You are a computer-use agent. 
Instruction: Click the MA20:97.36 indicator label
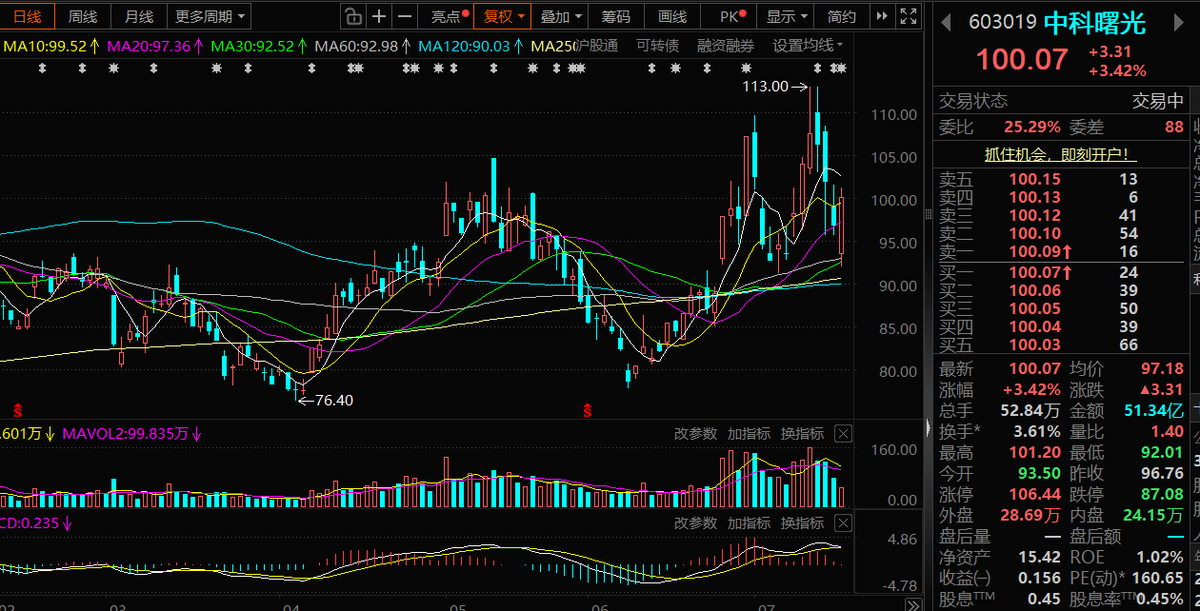155,46
